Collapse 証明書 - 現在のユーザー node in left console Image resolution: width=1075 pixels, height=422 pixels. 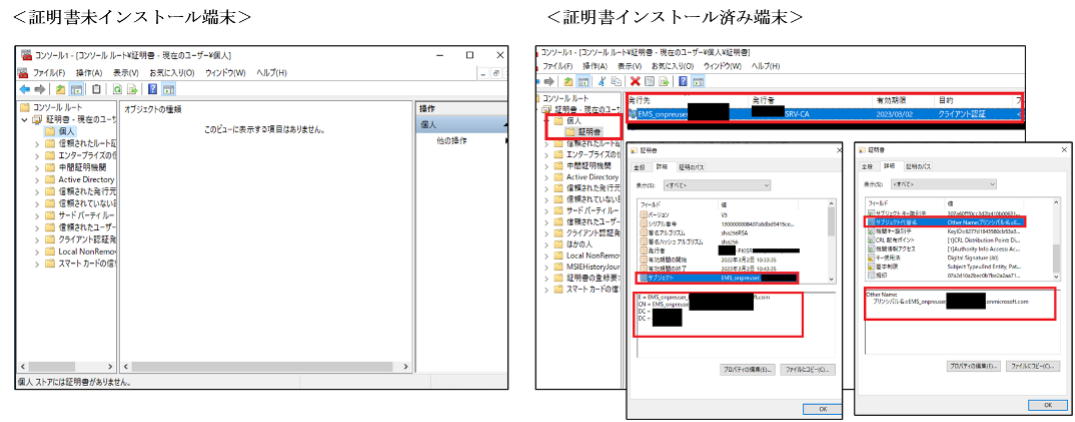point(25,120)
